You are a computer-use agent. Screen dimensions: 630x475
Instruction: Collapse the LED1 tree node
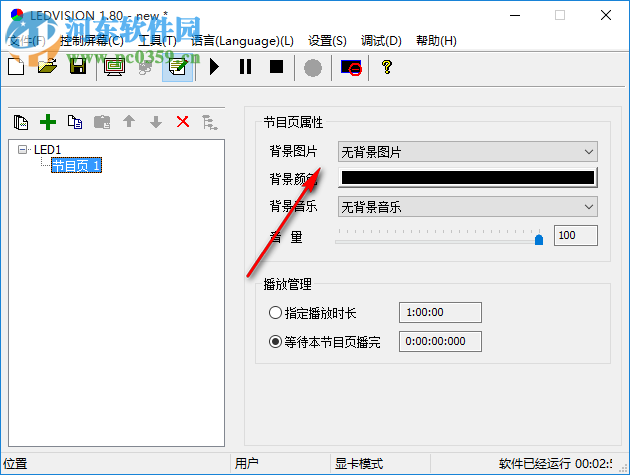(x=22, y=149)
